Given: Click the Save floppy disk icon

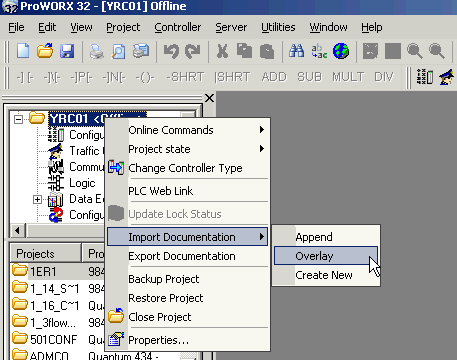Looking at the screenshot, I should 67,51.
